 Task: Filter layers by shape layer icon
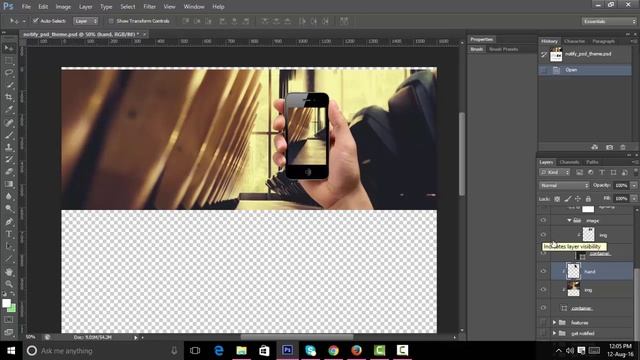pos(613,172)
